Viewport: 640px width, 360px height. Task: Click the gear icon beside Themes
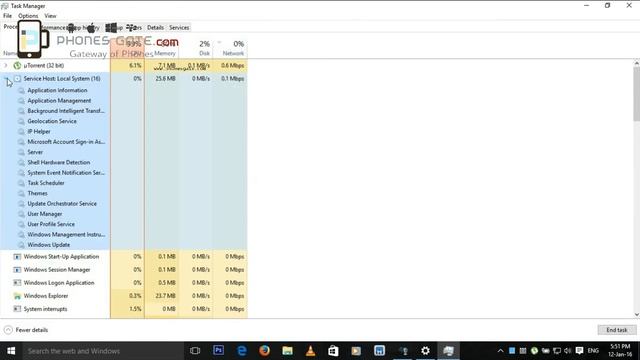click(21, 193)
